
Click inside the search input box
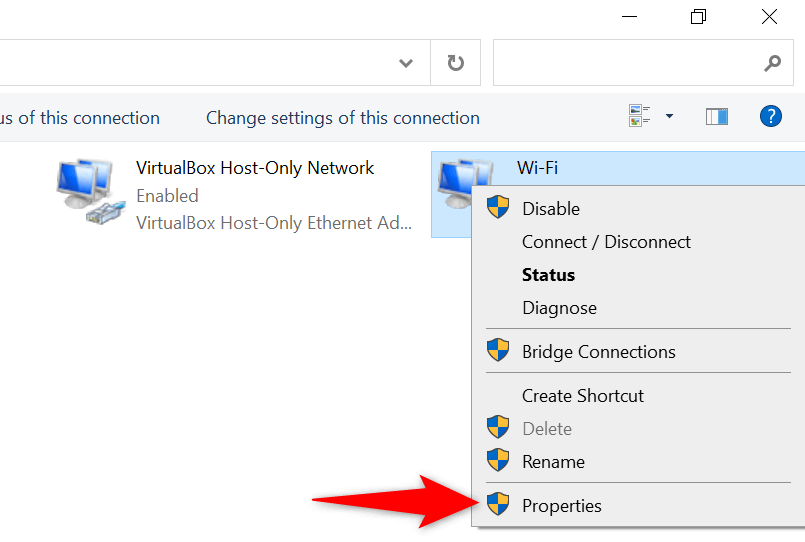(625, 63)
